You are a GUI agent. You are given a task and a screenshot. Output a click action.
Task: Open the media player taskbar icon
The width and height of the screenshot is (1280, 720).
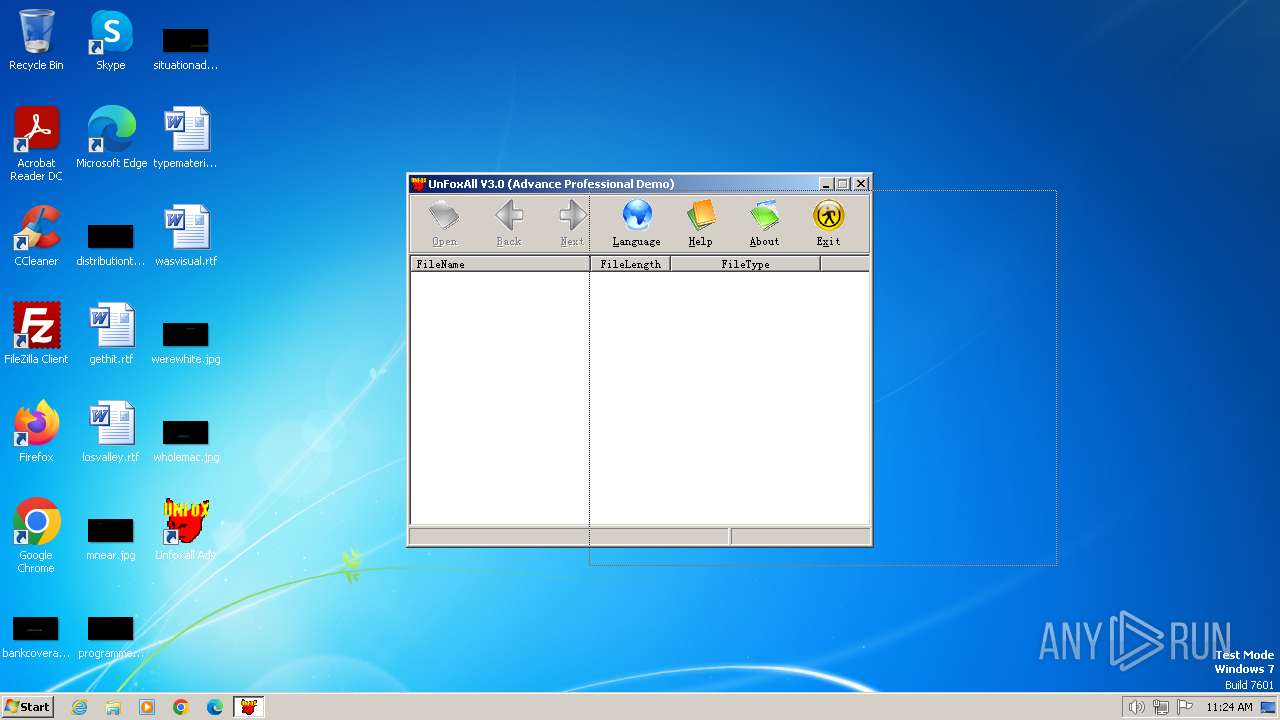pos(147,707)
